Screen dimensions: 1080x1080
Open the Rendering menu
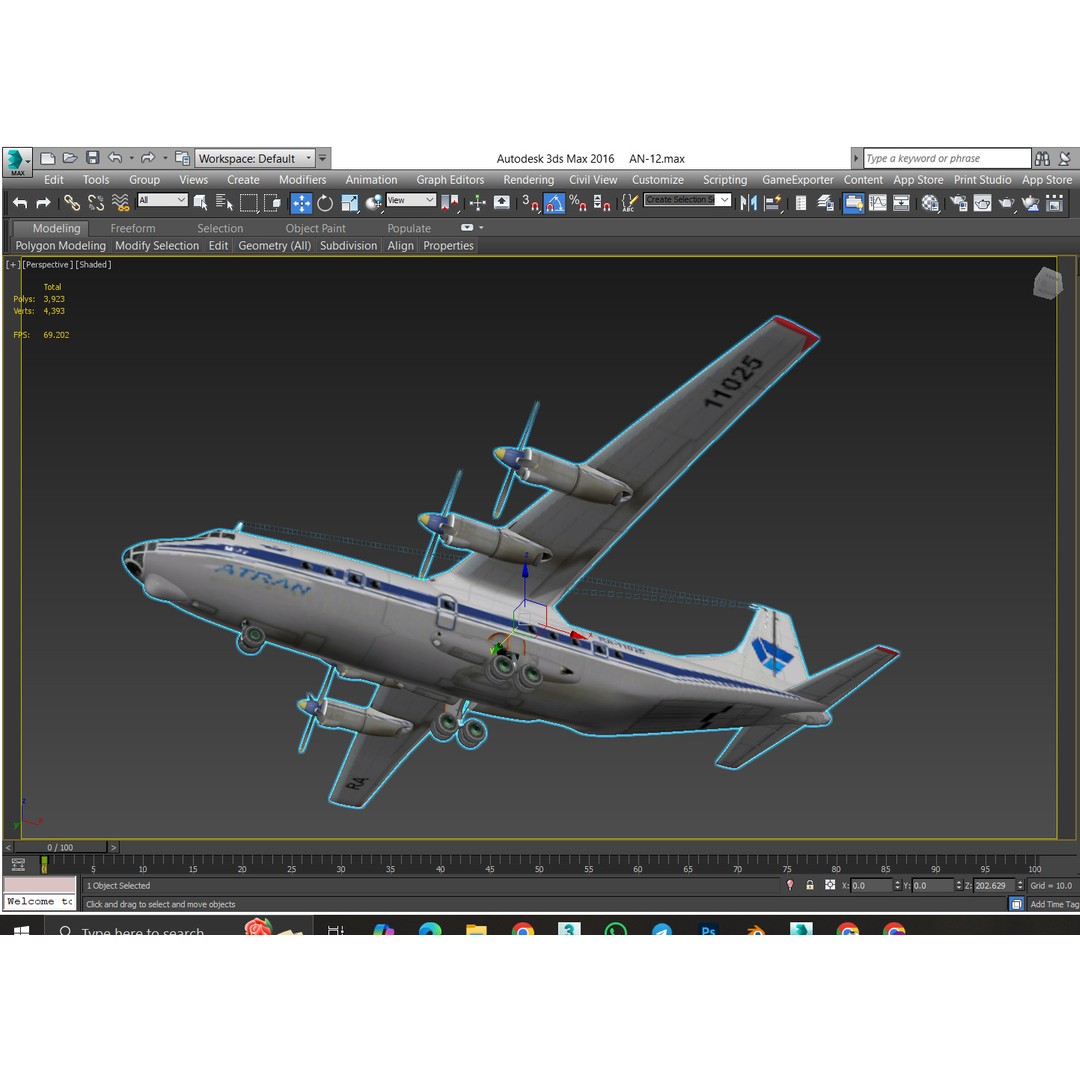click(528, 180)
